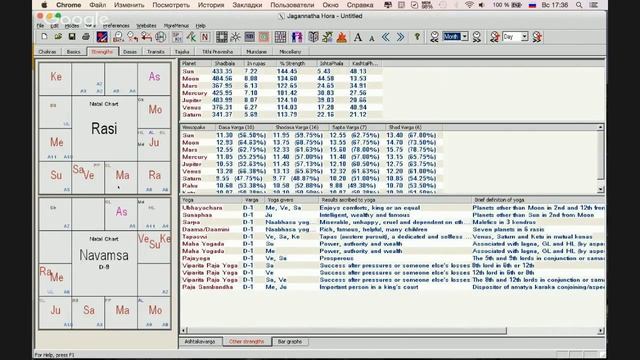Step back in time left of Month
The width and height of the screenshot is (640, 360).
[434, 37]
